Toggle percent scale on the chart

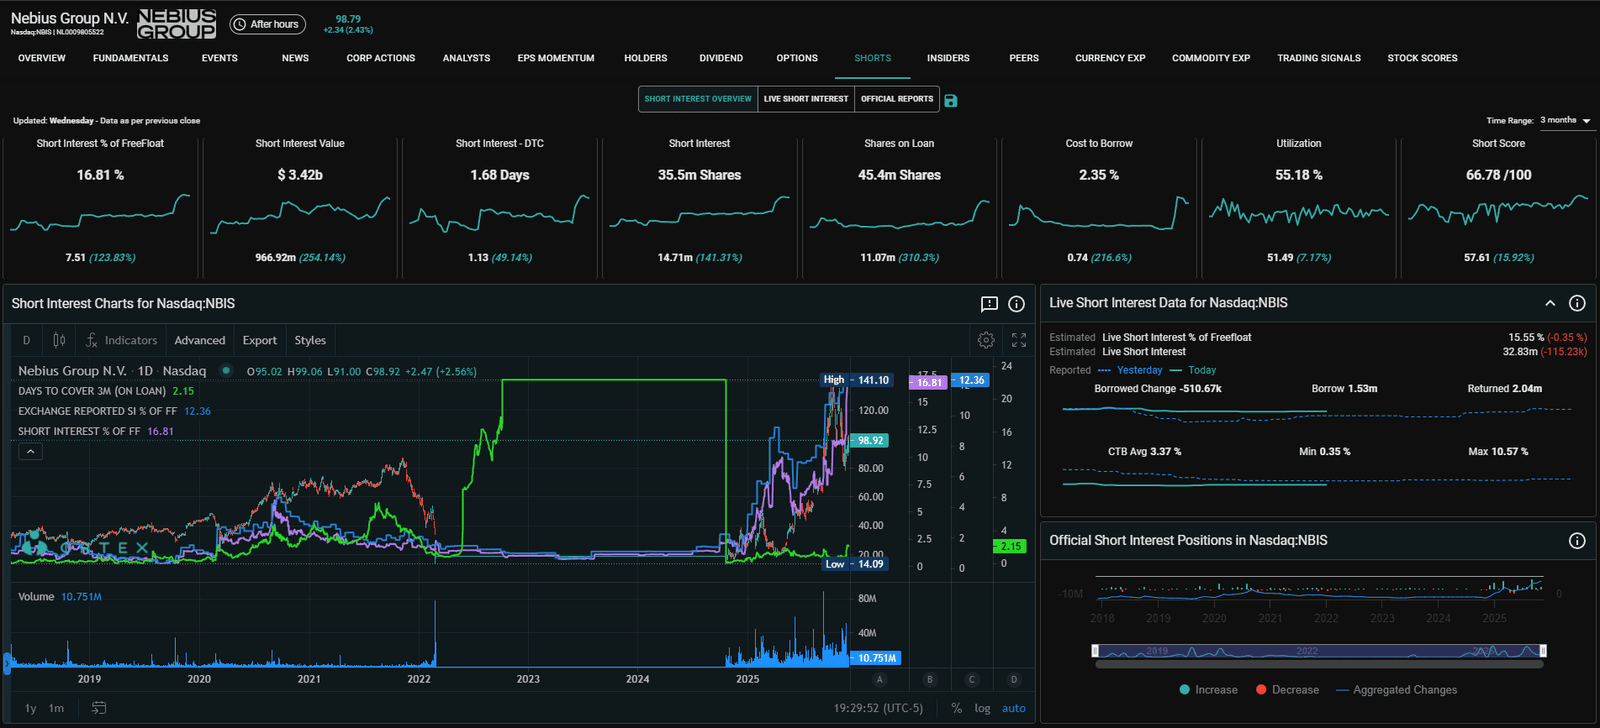(957, 708)
